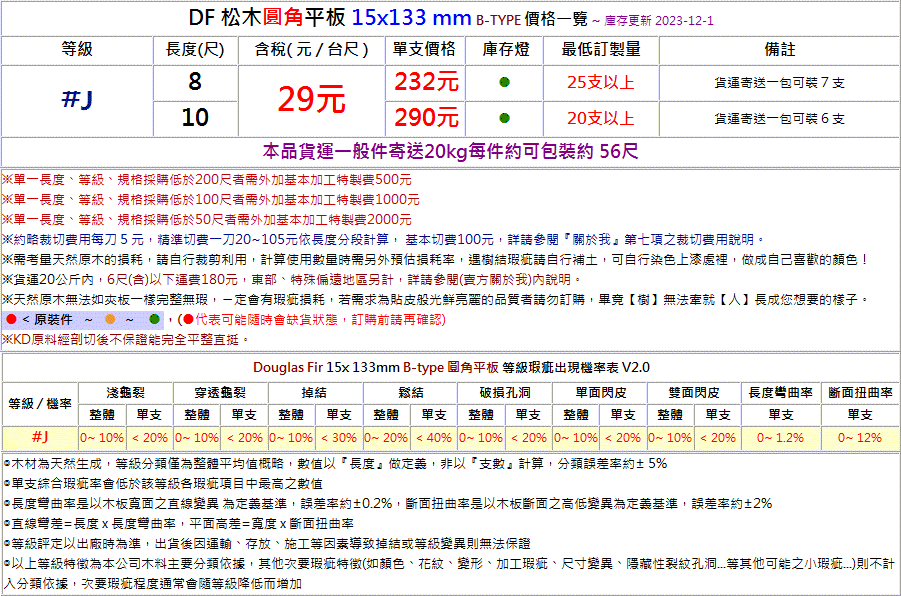Click the '< 30%' value under 掉結
This screenshot has height=596, width=901.
click(339, 438)
